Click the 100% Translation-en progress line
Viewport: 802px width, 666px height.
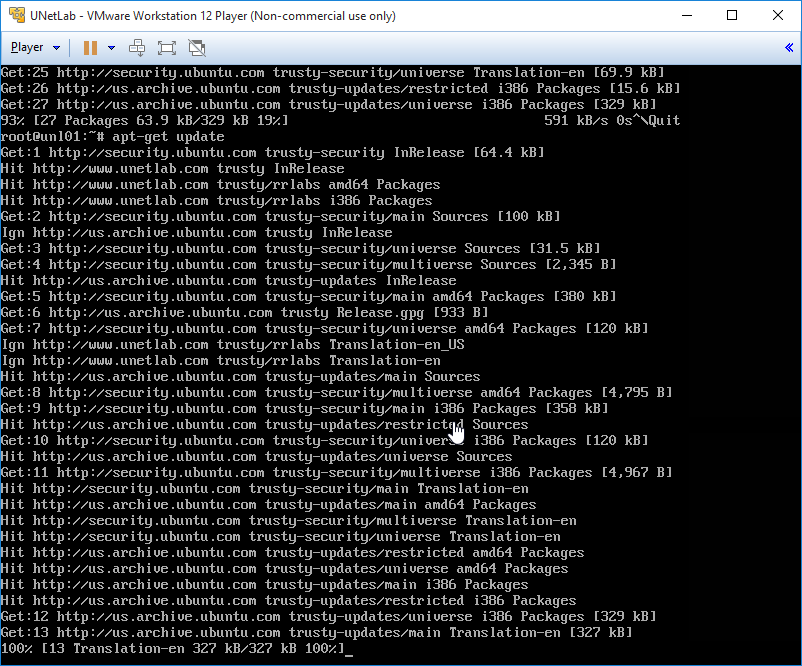(173, 649)
